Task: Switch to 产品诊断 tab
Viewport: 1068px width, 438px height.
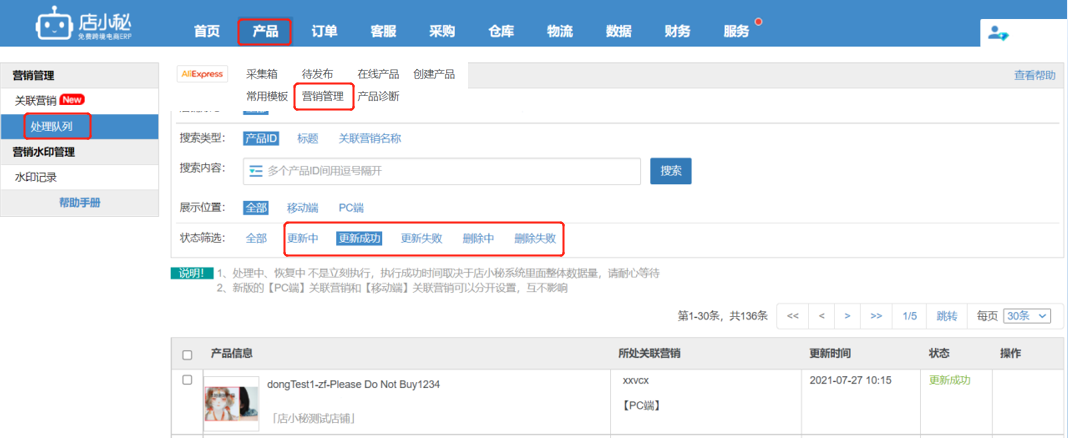Action: pos(379,97)
